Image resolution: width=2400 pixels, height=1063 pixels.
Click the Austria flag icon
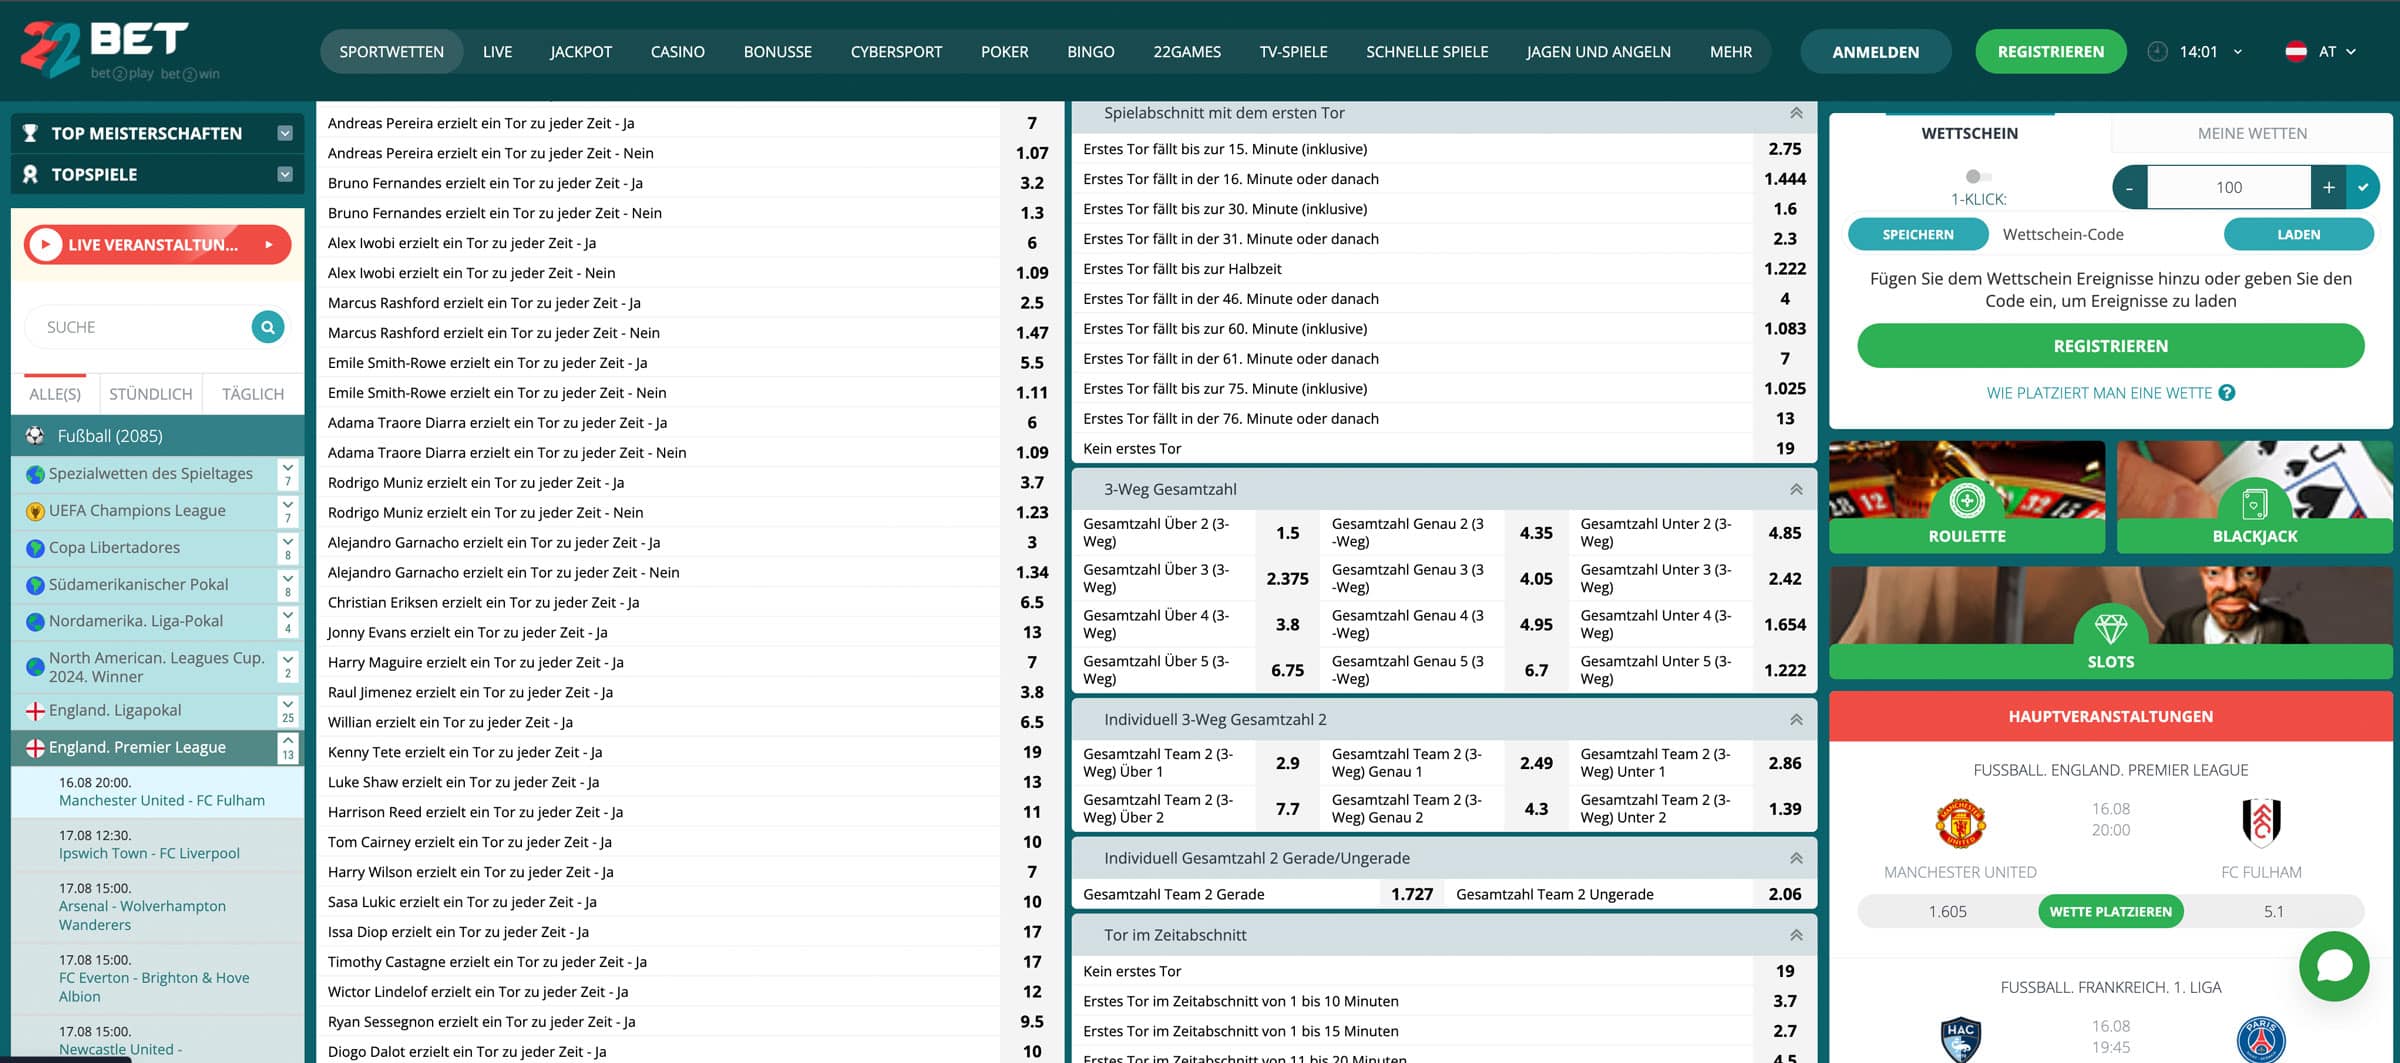click(x=2296, y=51)
